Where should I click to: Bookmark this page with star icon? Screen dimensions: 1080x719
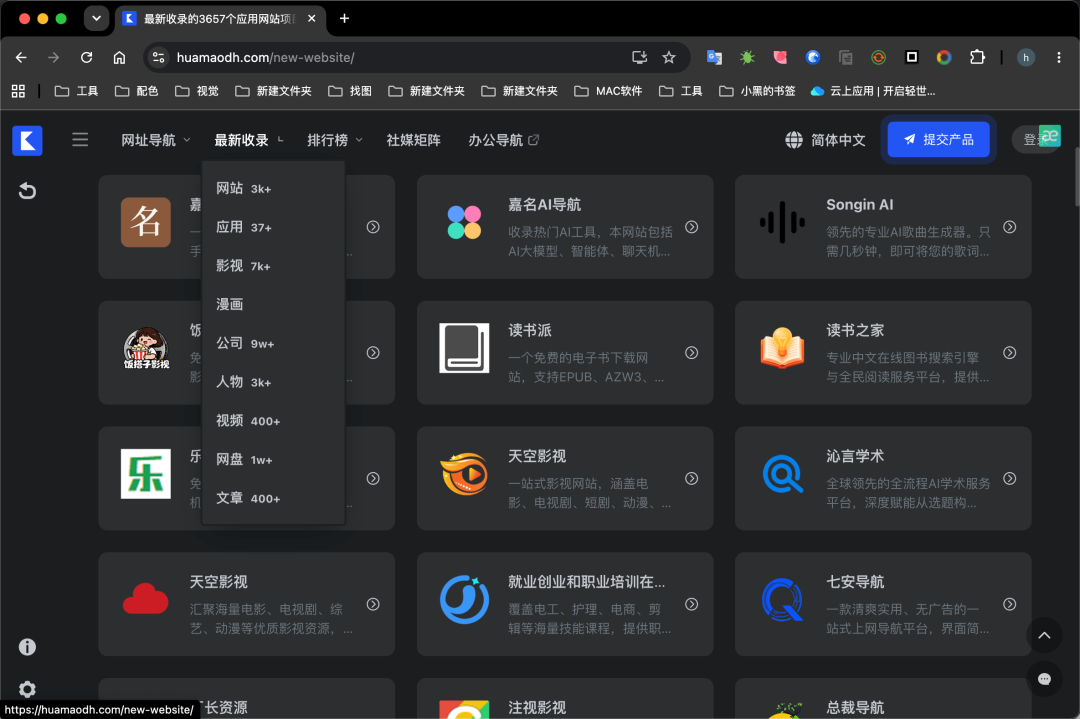669,57
